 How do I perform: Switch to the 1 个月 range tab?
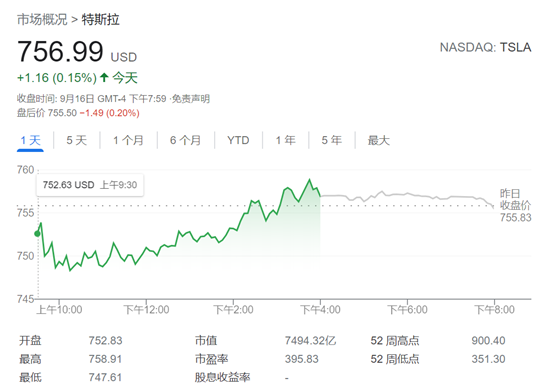pos(128,140)
